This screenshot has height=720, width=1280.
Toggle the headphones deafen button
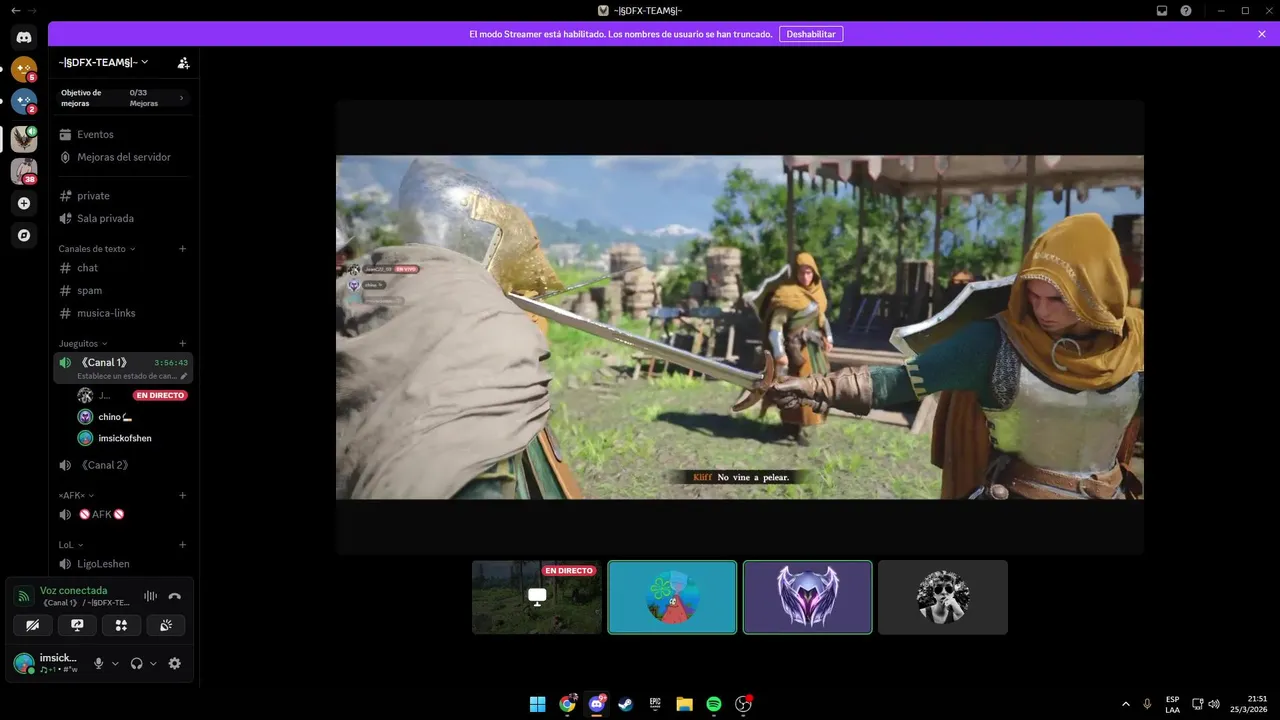click(x=137, y=663)
